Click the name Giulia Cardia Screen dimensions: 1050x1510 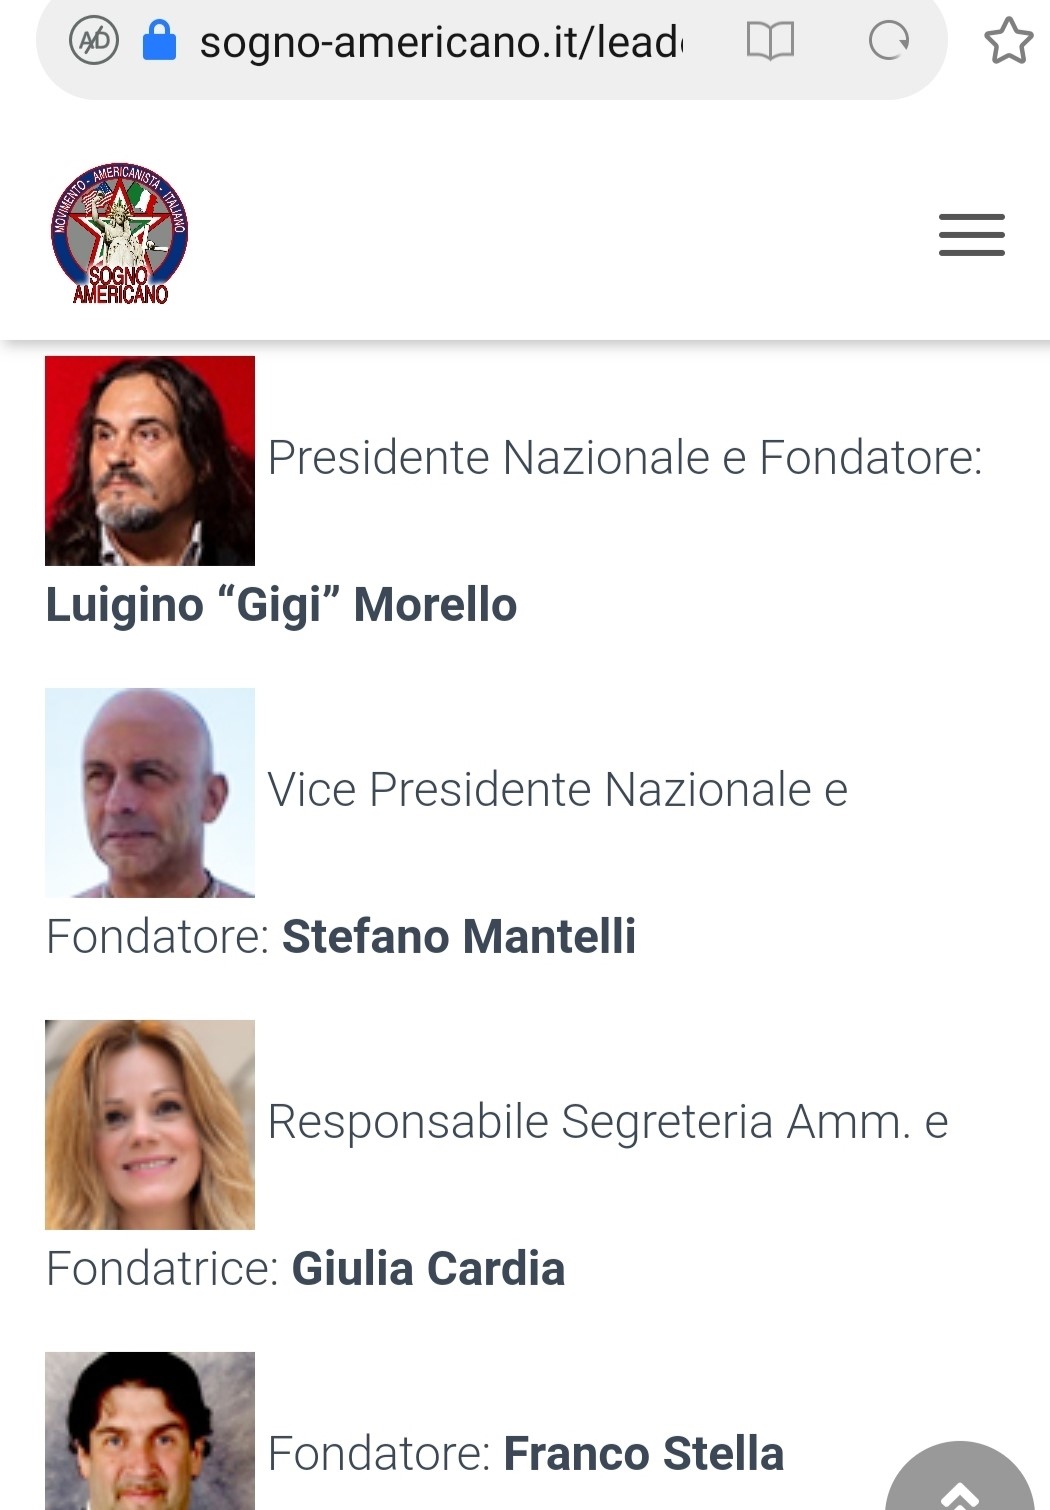[x=428, y=1269]
